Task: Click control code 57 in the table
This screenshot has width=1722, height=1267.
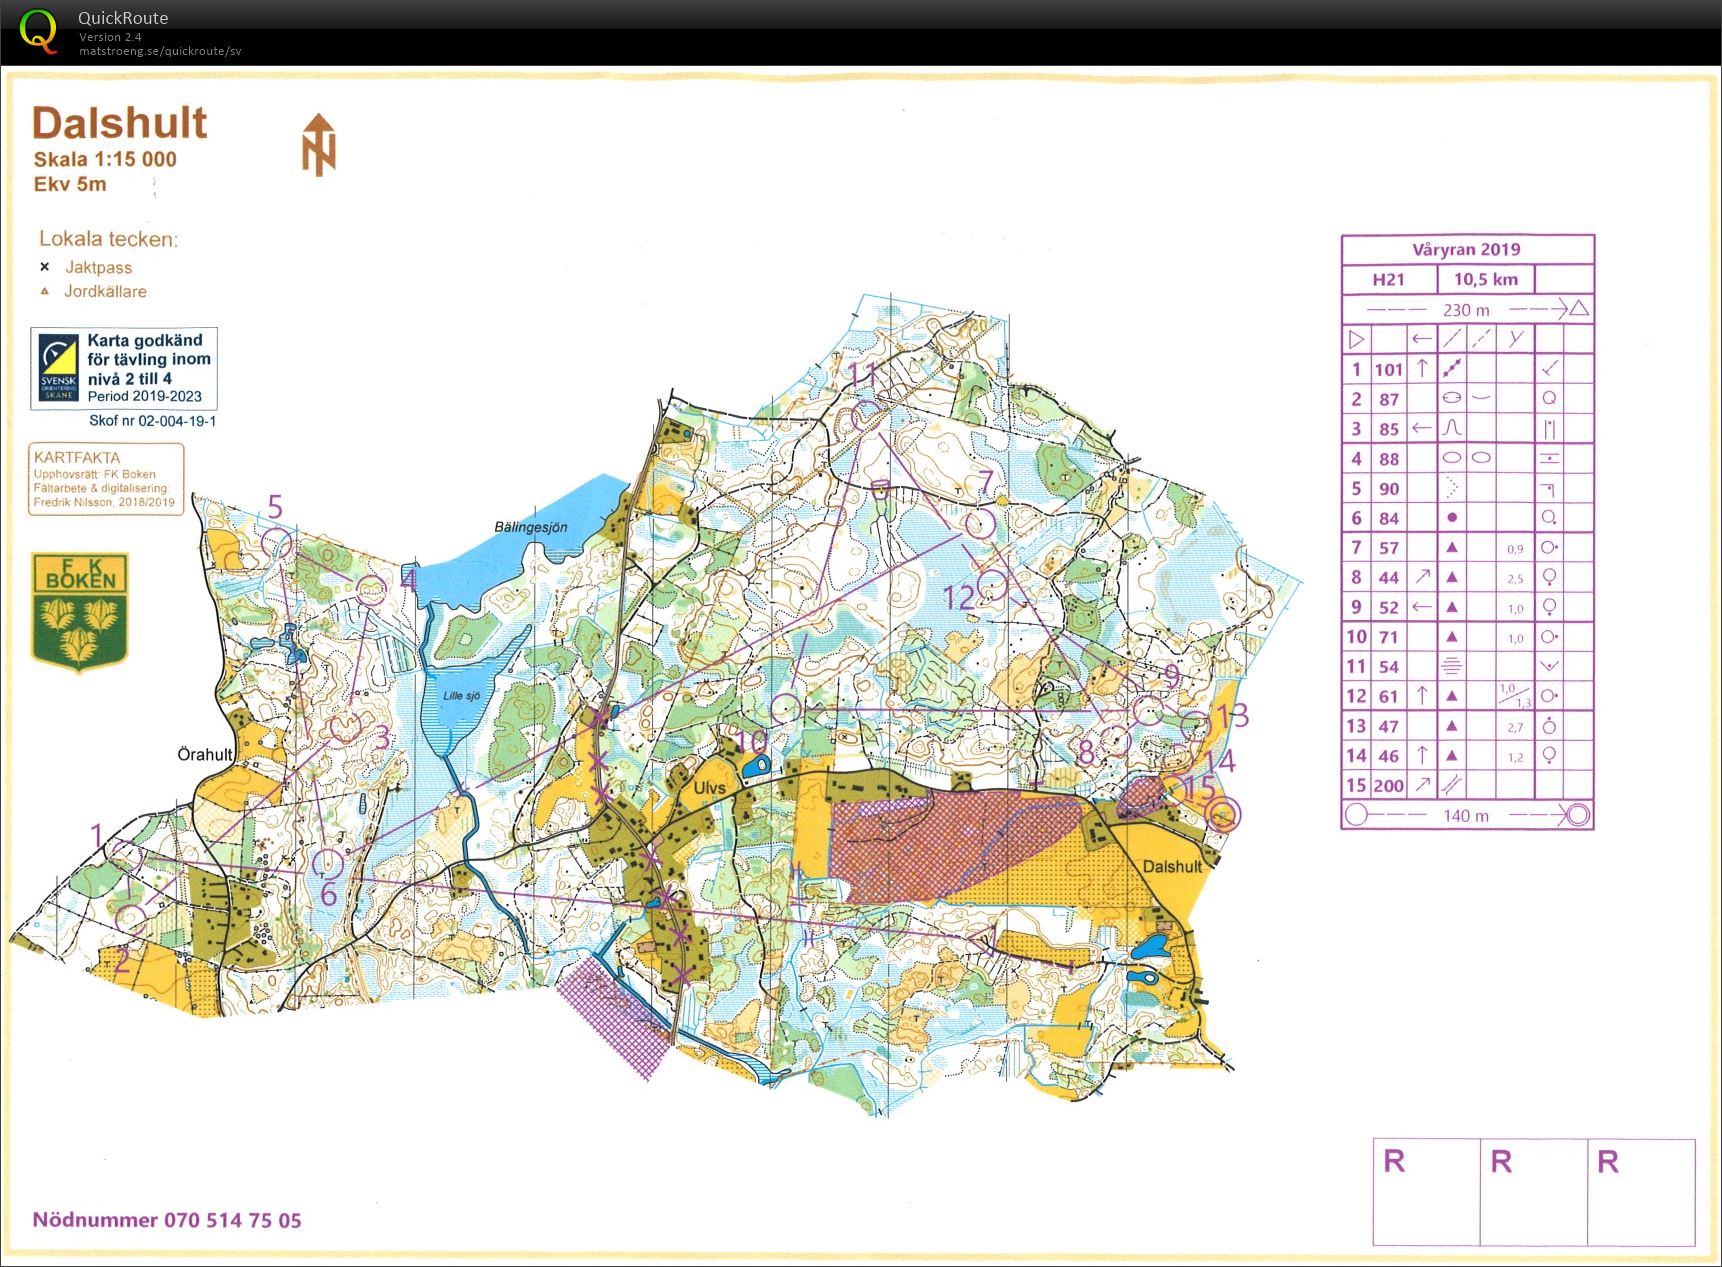Action: 1388,548
